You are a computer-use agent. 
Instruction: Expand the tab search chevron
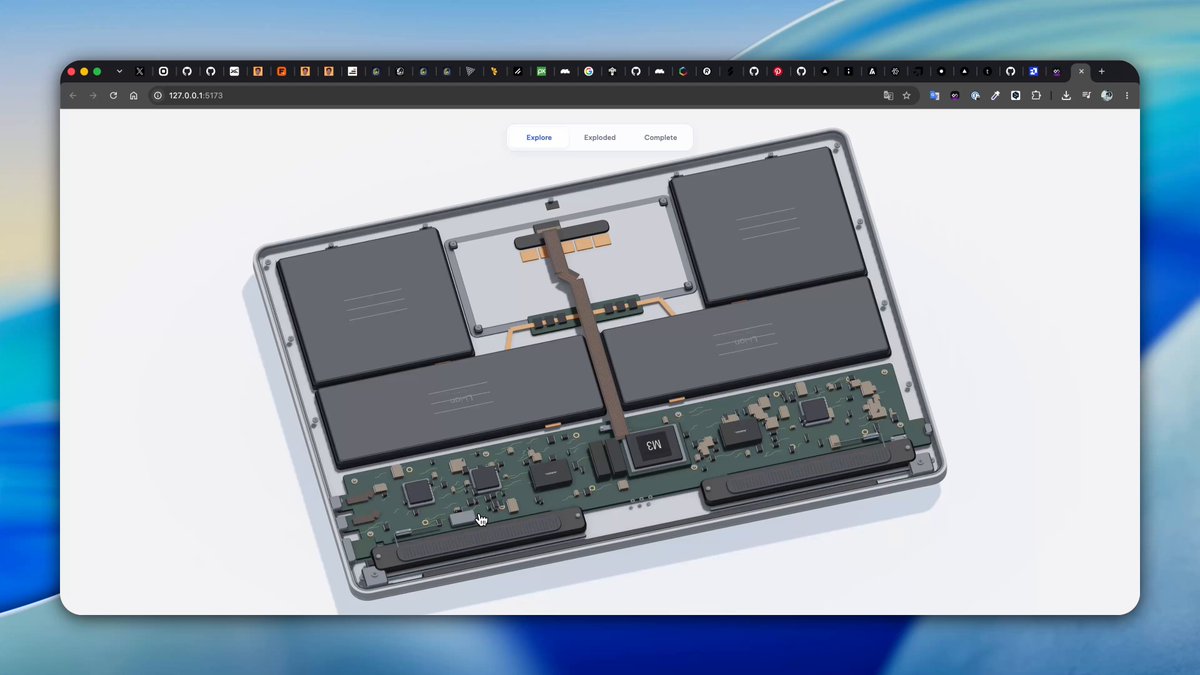(120, 71)
